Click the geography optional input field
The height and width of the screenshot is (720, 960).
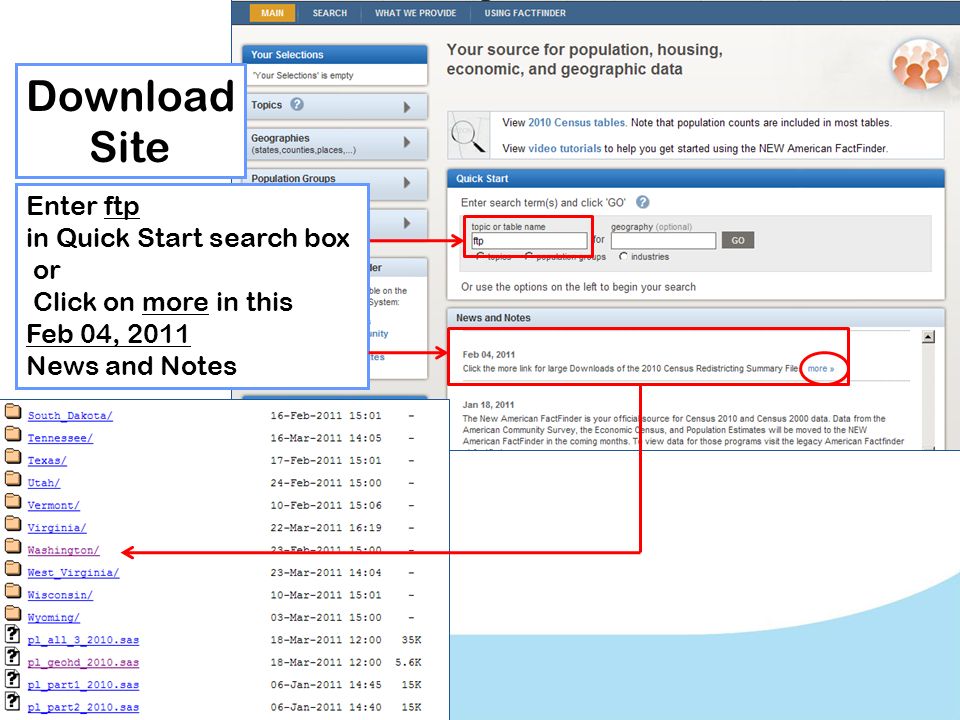coord(663,241)
